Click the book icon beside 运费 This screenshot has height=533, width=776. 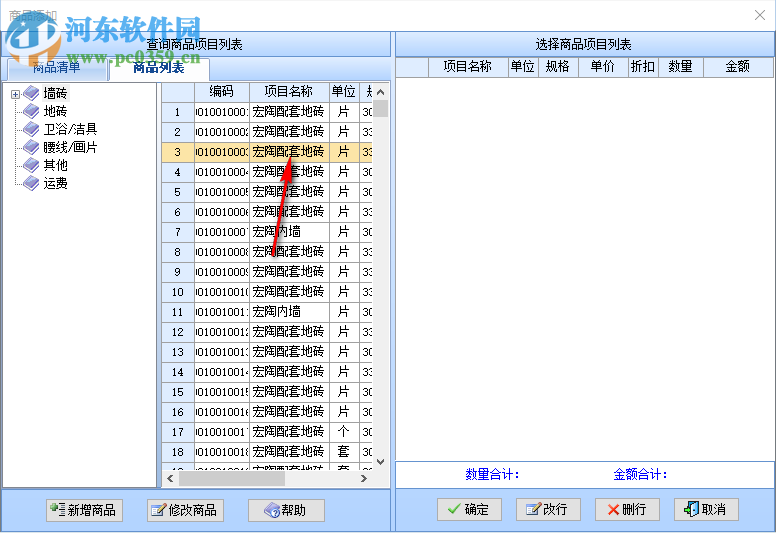(x=31, y=183)
